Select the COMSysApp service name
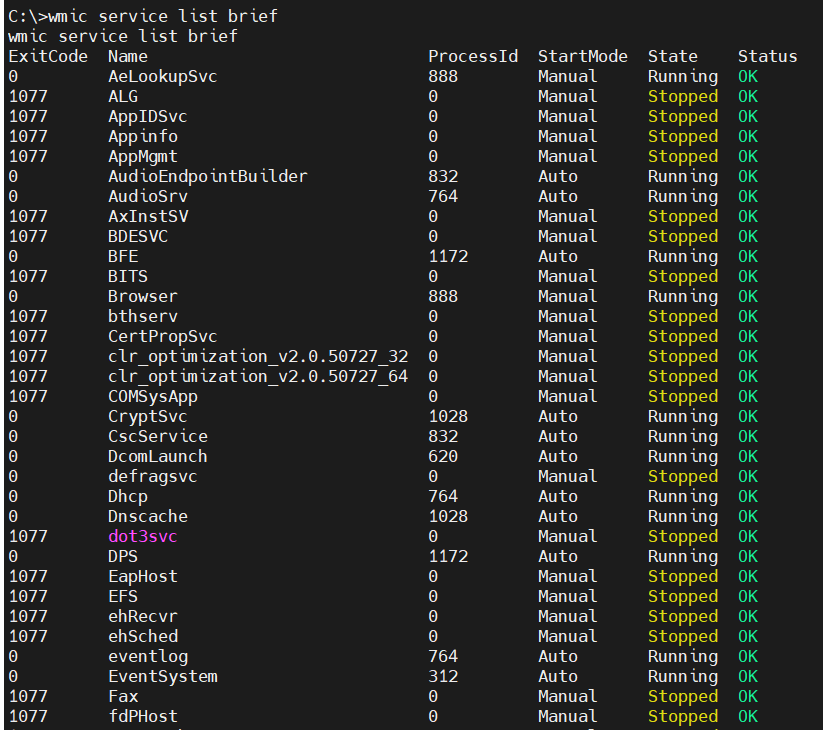Screen dimensions: 823x730 click(x=153, y=396)
